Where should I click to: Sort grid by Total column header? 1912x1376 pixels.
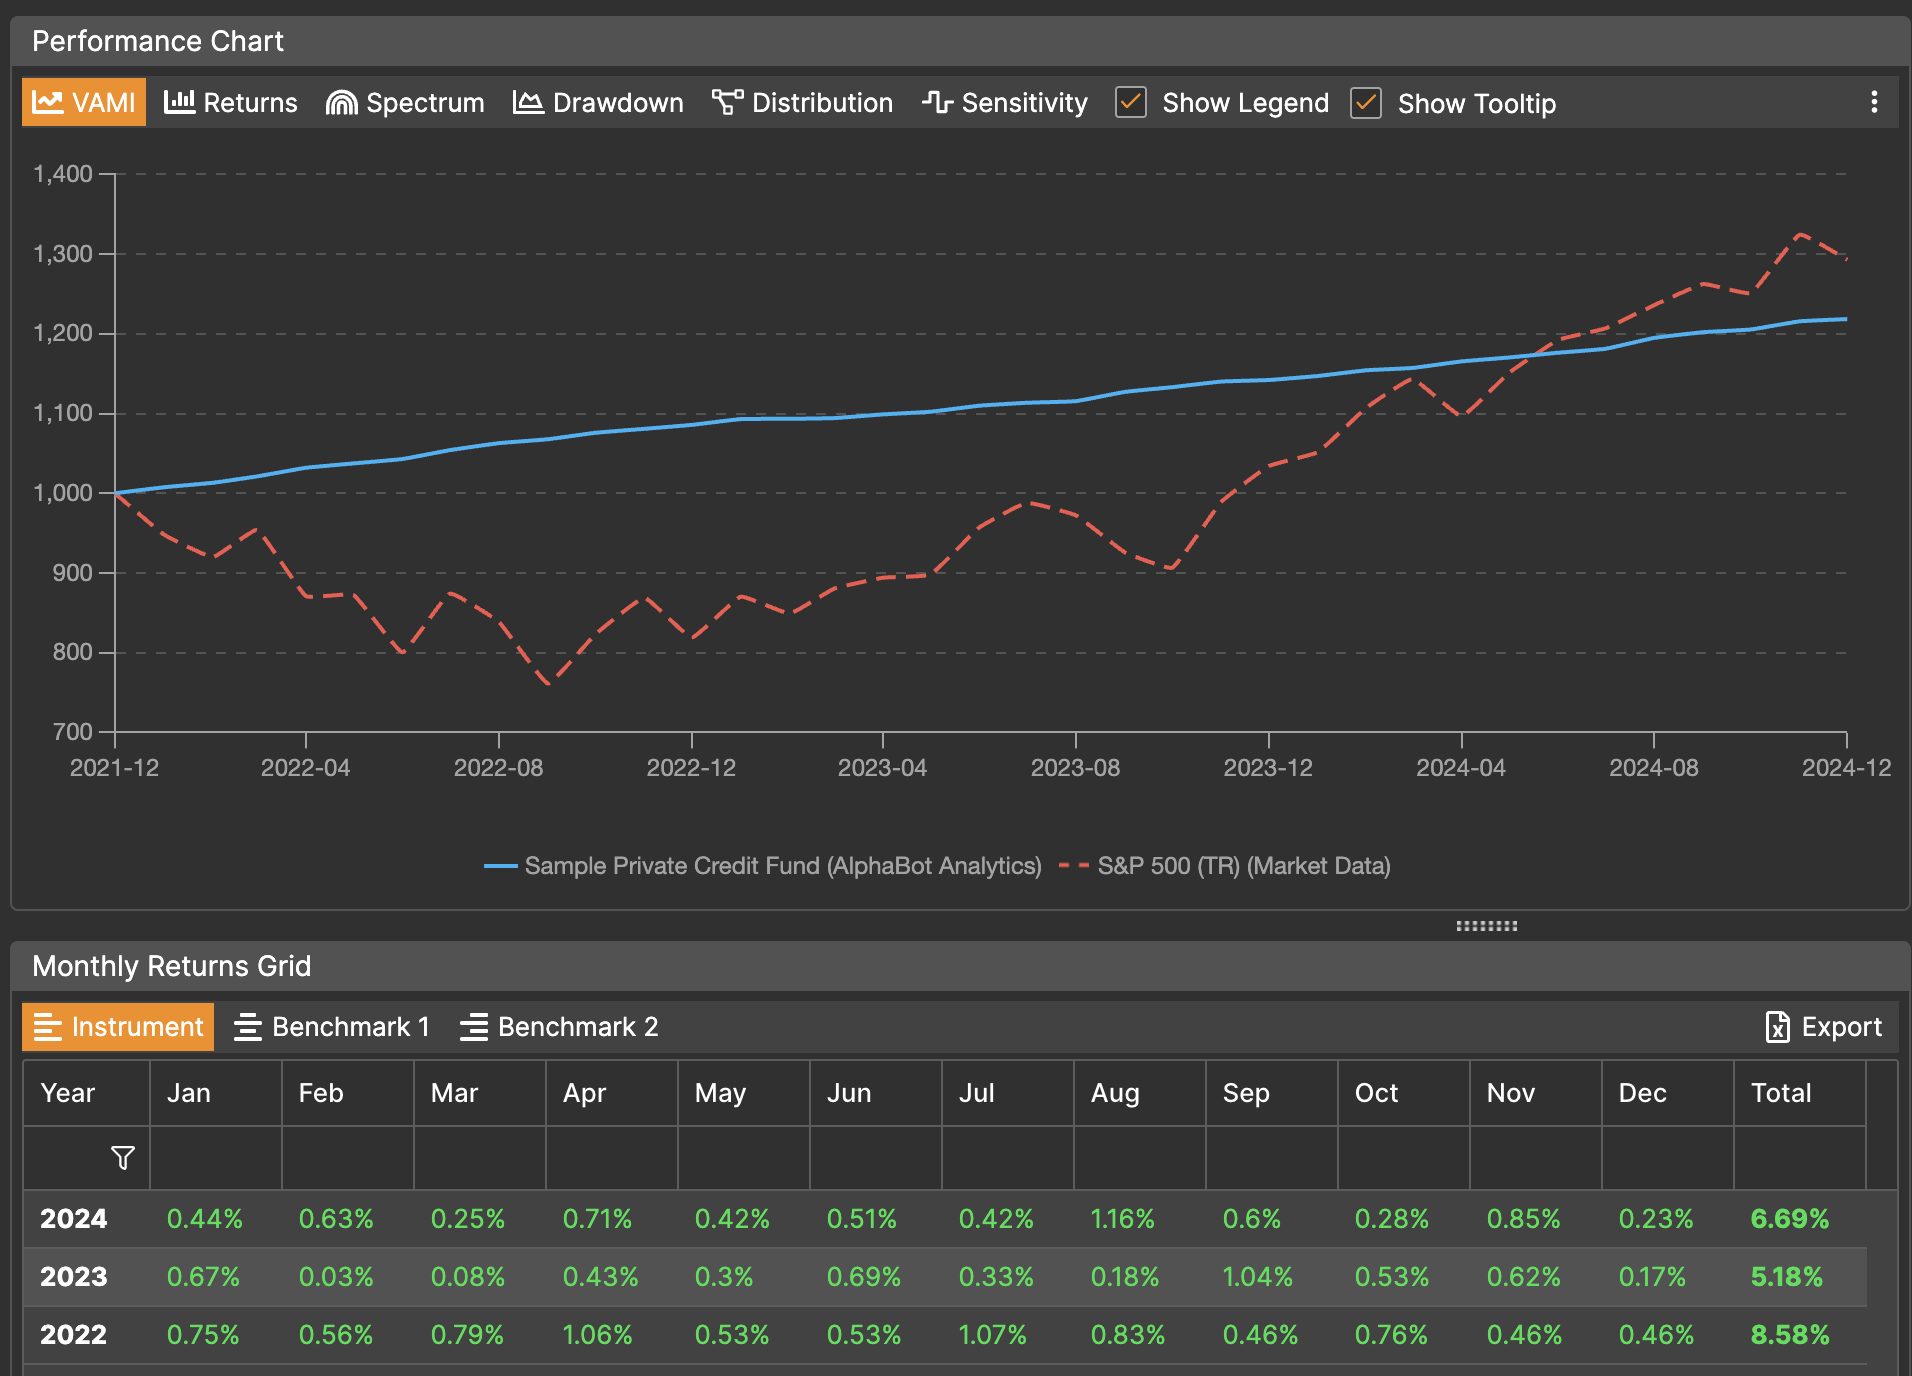click(x=1781, y=1093)
